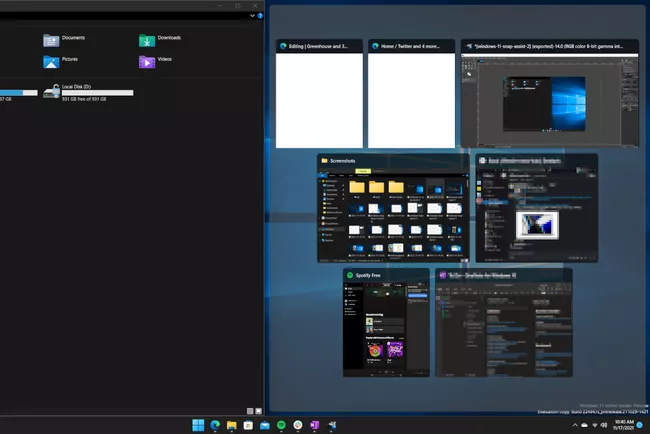Select the OneNote window thumbnail beside Spotify

(504, 323)
